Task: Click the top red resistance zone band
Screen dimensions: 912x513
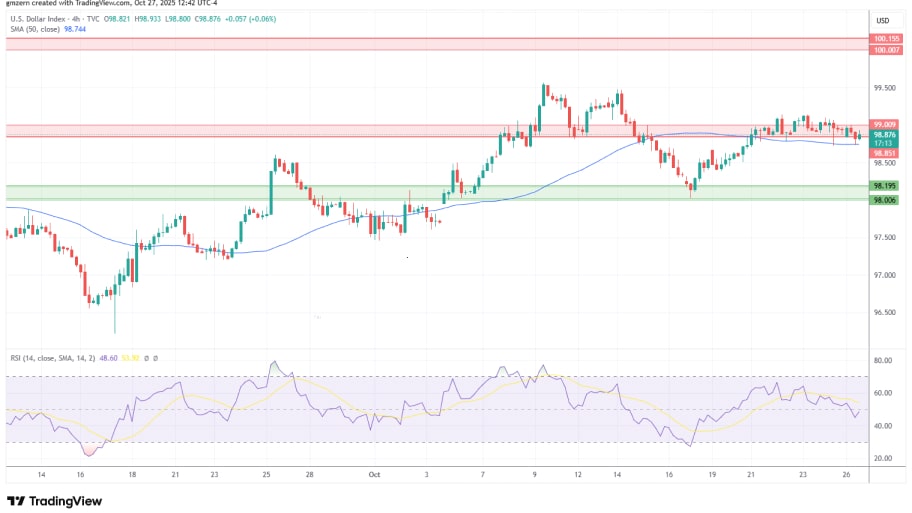Action: coord(400,43)
